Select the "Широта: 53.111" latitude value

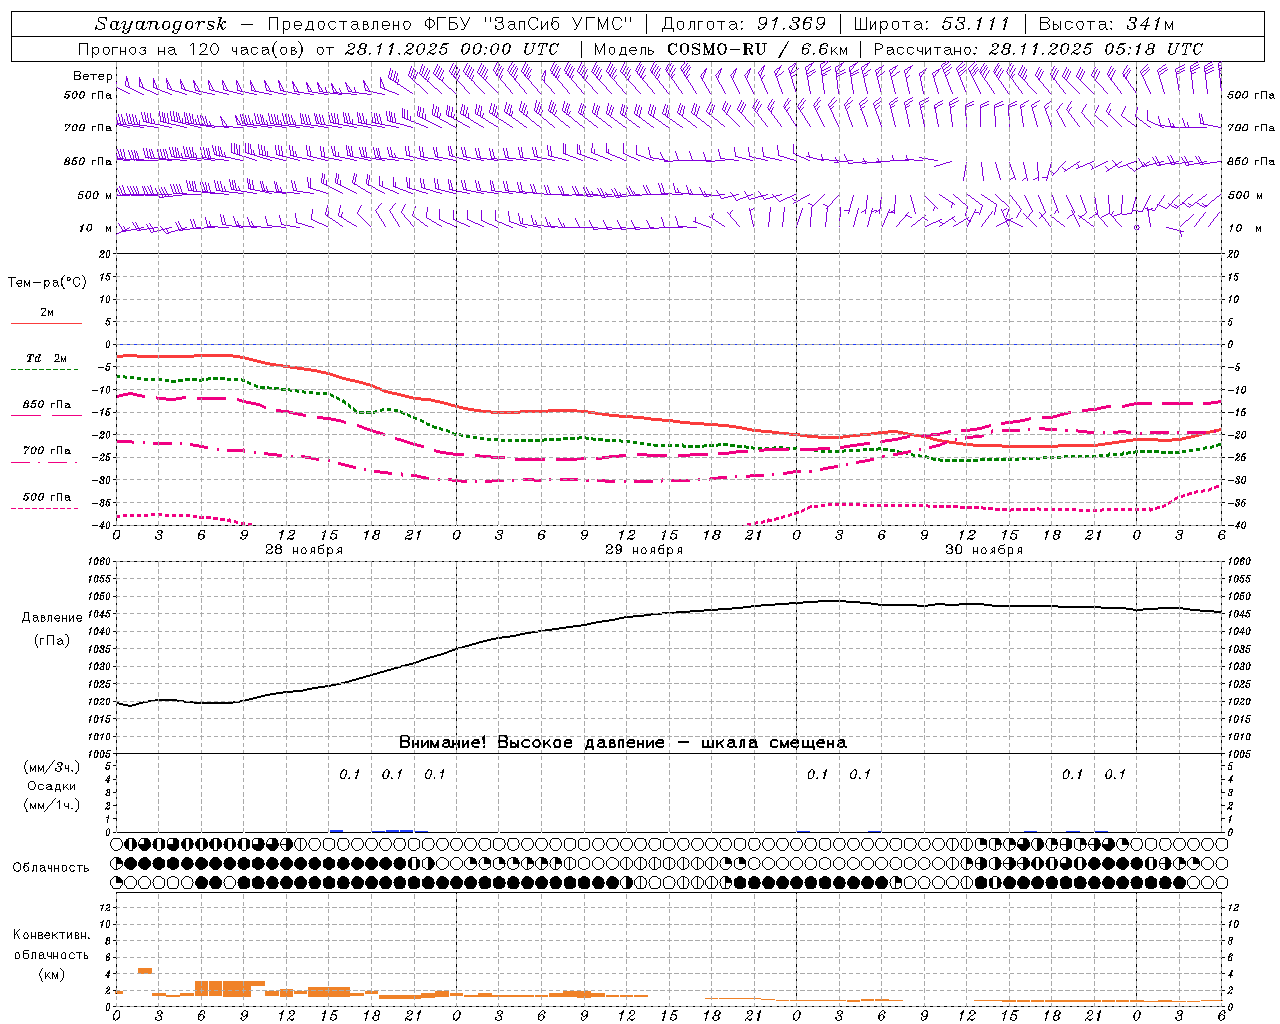[x=932, y=24]
